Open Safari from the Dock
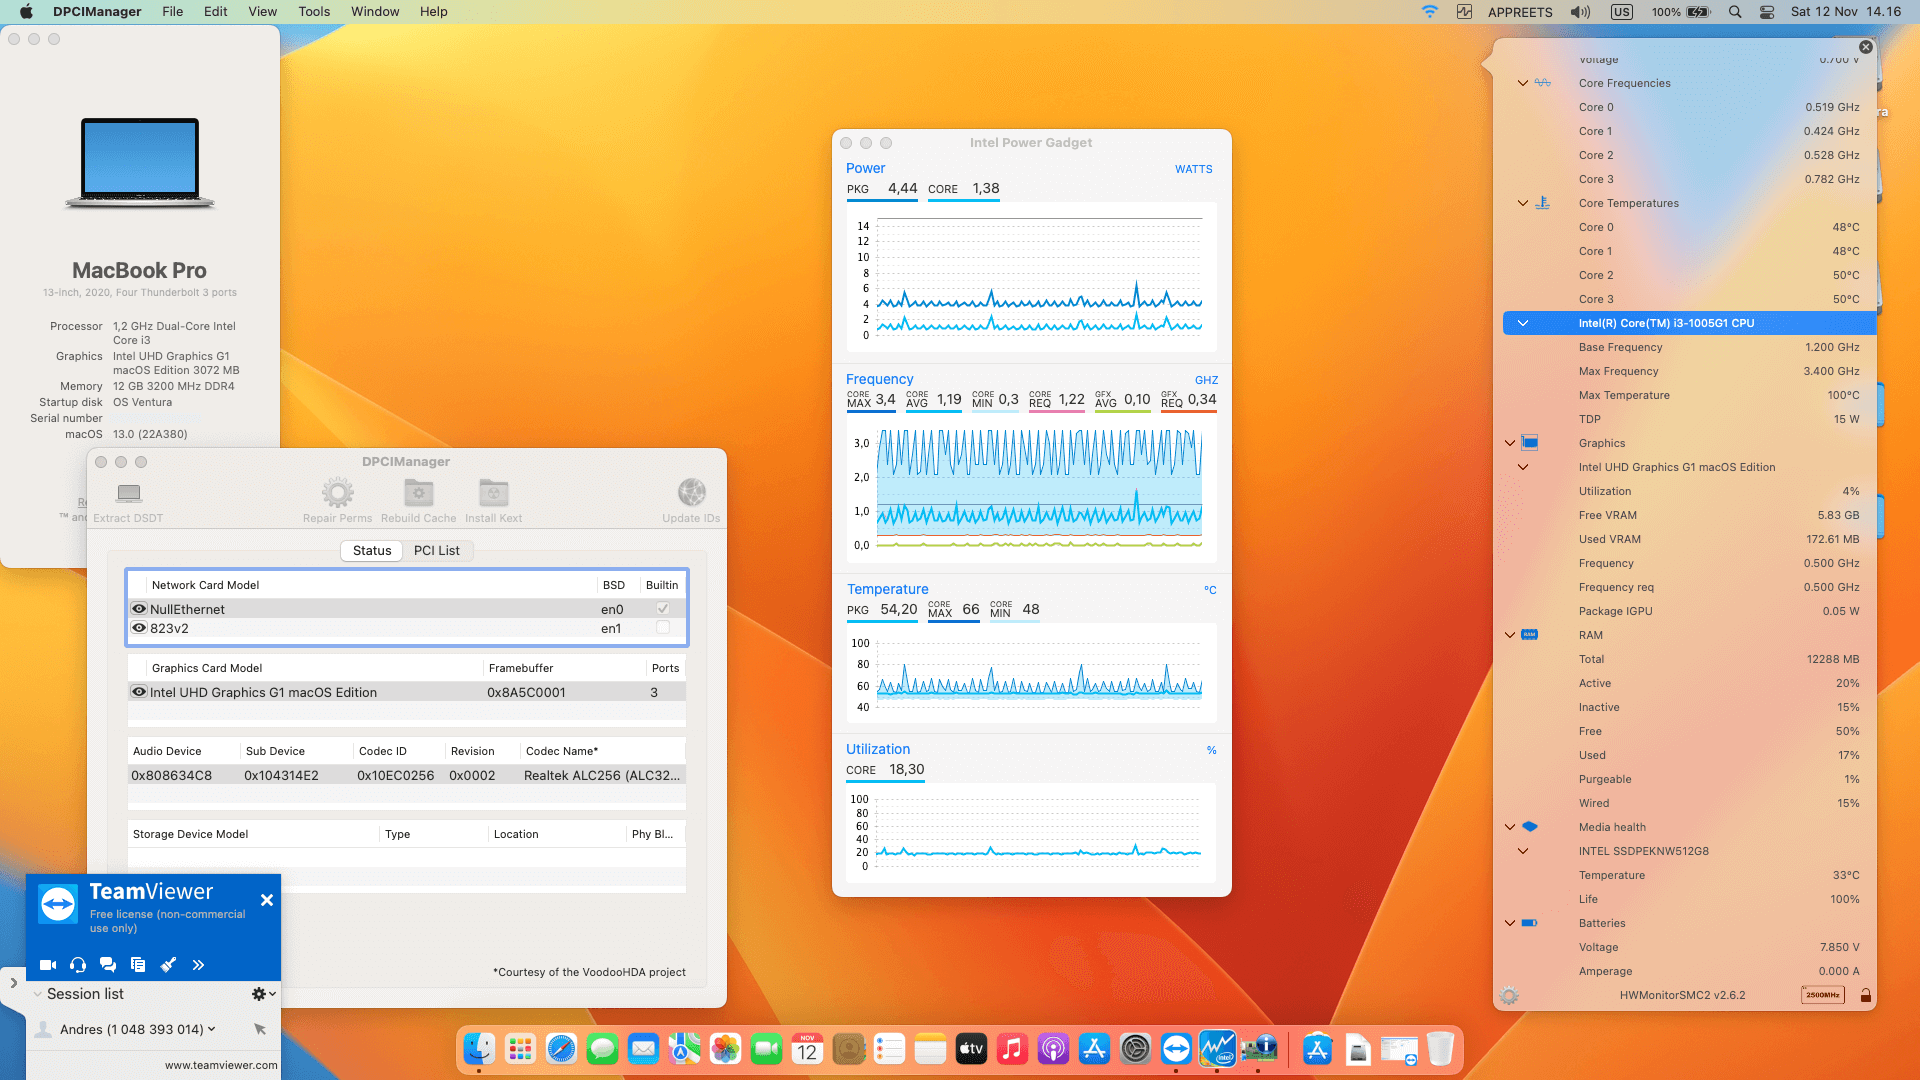This screenshot has width=1920, height=1080. click(561, 1049)
